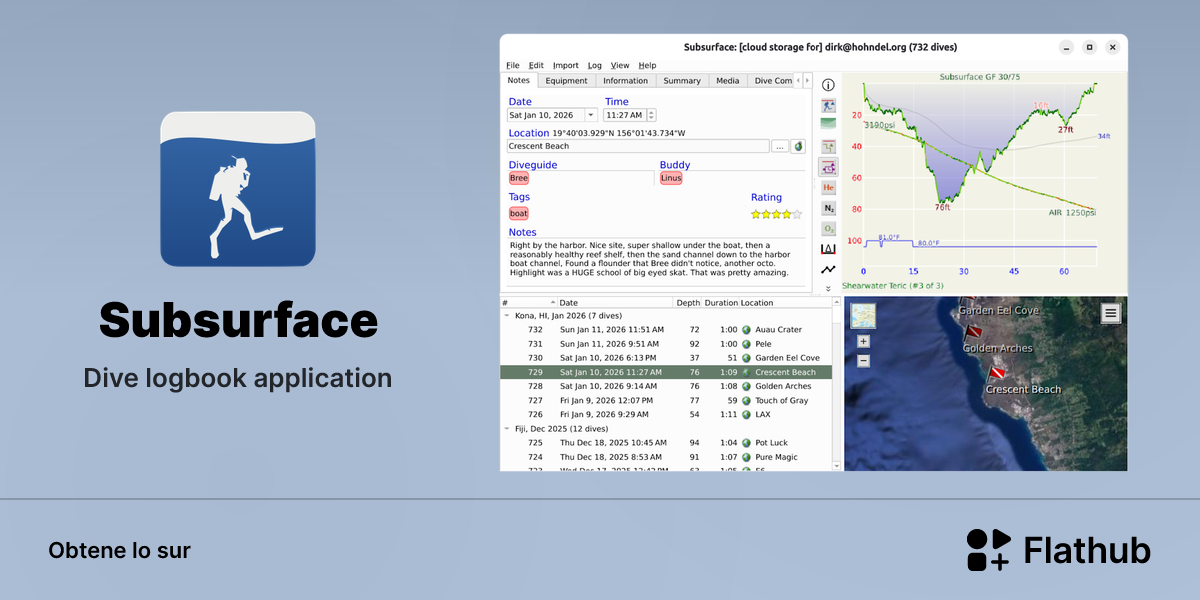This screenshot has width=1200, height=600.
Task: Click the map layers icon on the map
Action: tap(863, 316)
